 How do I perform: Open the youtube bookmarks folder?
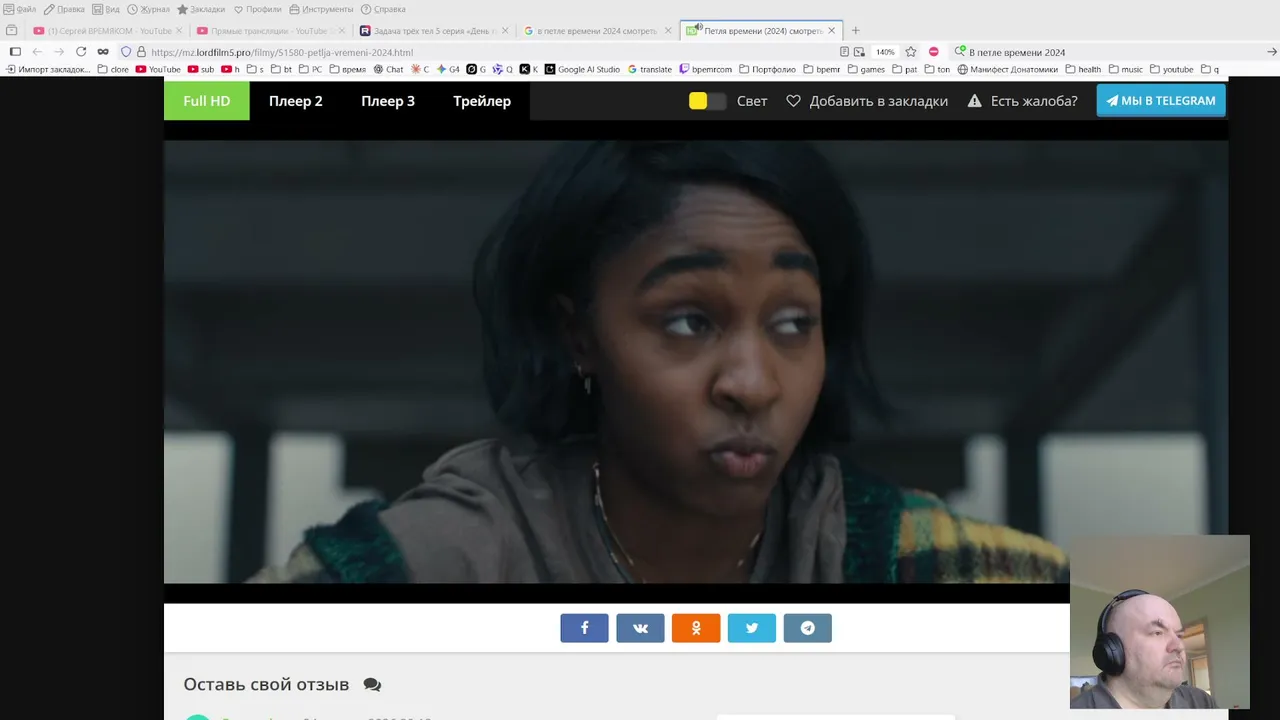coord(1172,70)
